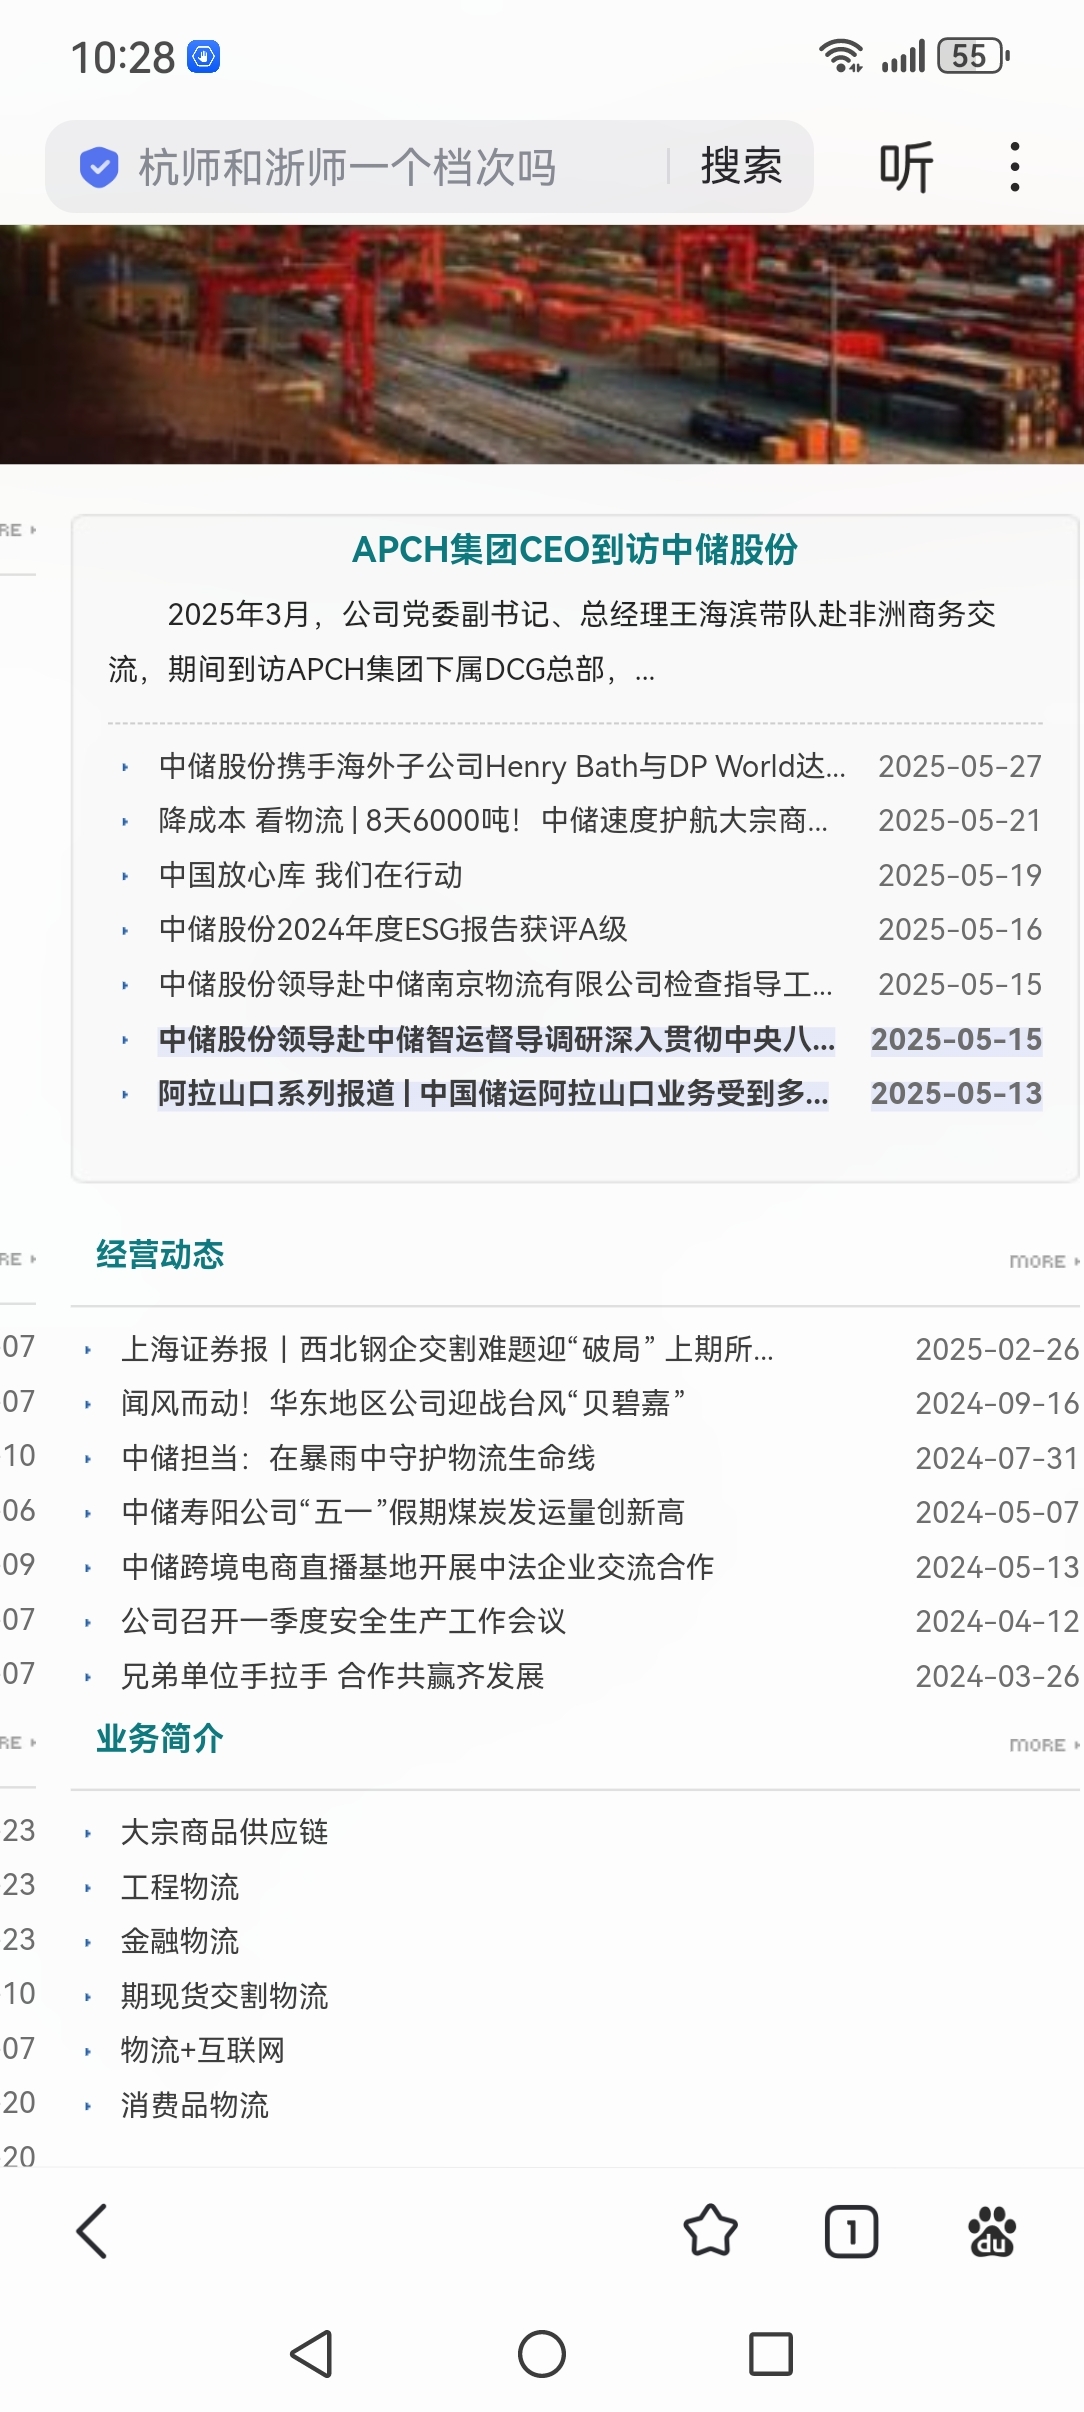Image resolution: width=1084 pixels, height=2412 pixels.
Task: Tap the 10:28 clock in status bar
Action: (123, 57)
